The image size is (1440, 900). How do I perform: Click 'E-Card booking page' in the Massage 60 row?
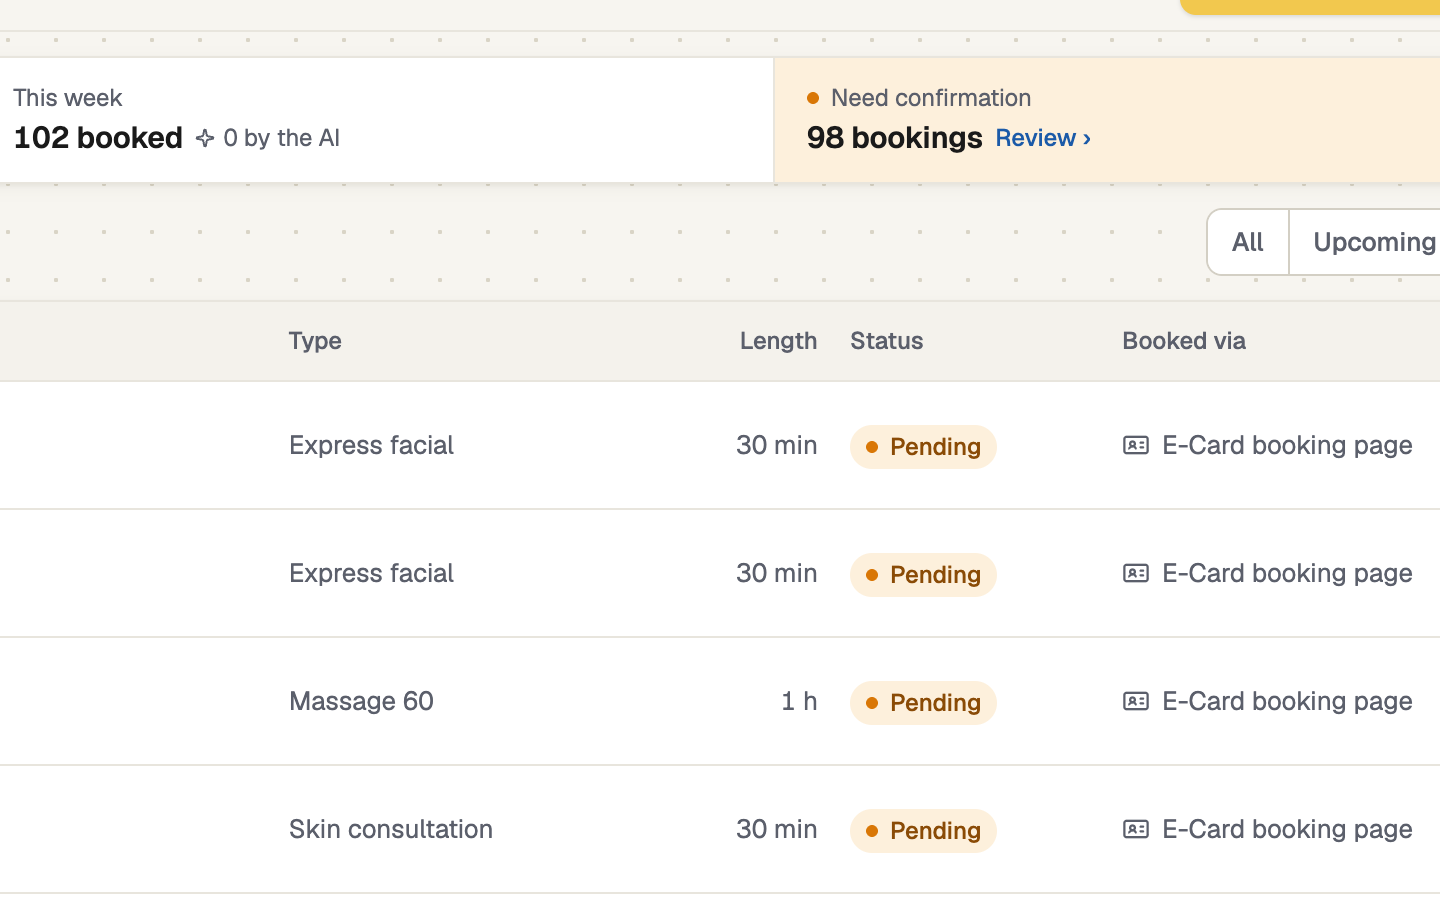click(x=1287, y=701)
